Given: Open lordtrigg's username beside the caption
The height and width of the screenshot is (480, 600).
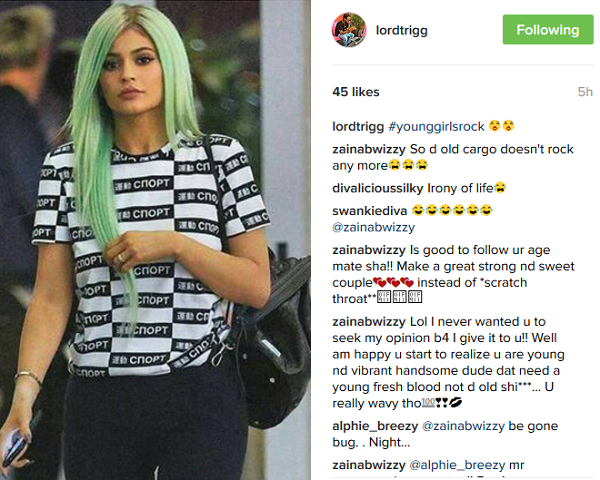Looking at the screenshot, I should tap(358, 126).
